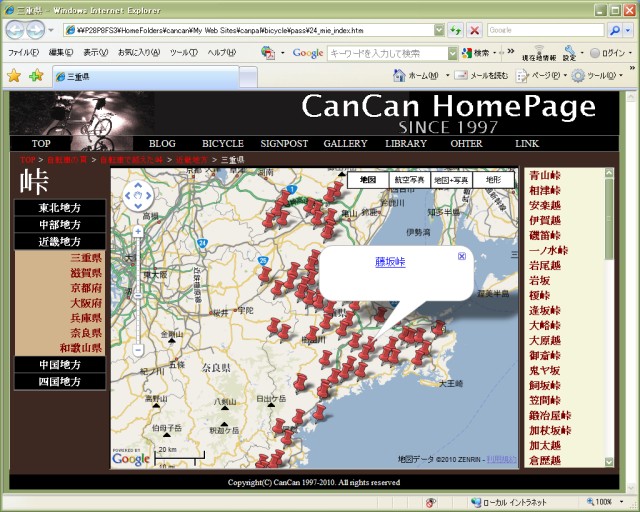640x512 pixels.
Task: Expand the Home button dropdown arrow
Action: [x=447, y=76]
